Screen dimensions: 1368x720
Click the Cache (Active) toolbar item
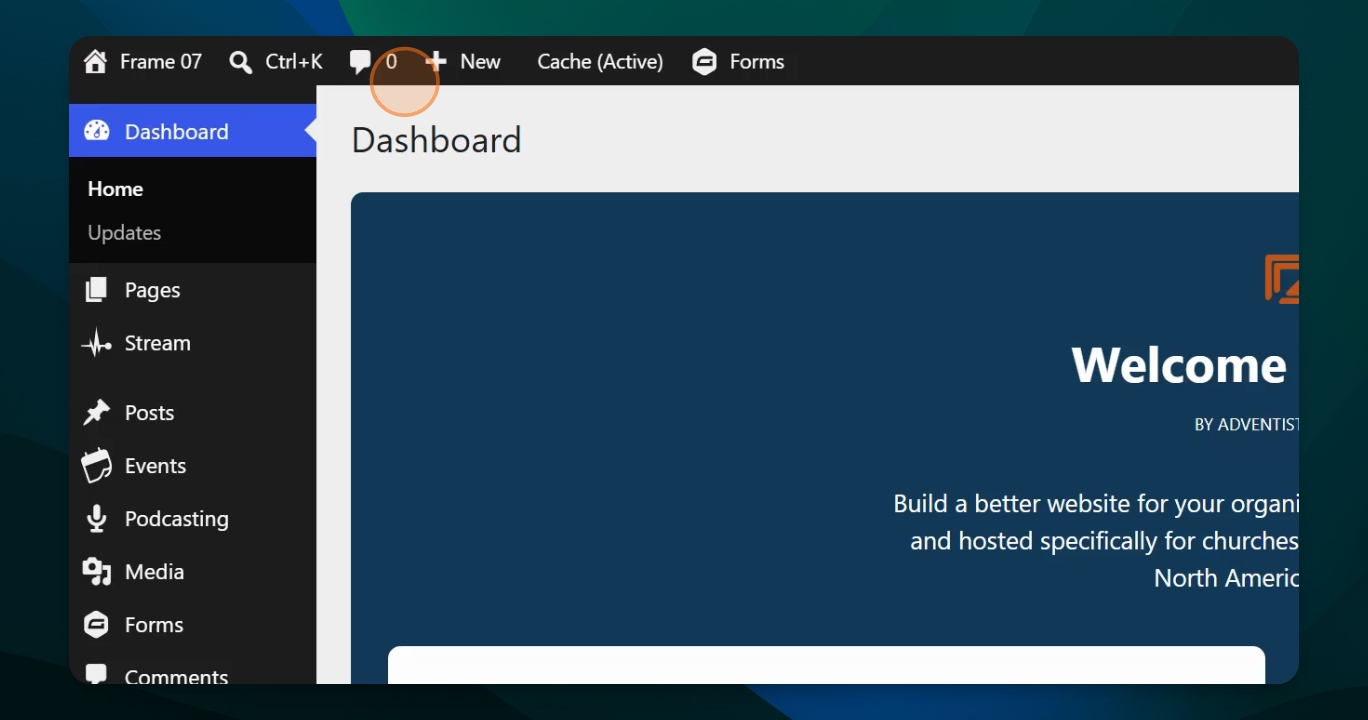coord(600,62)
